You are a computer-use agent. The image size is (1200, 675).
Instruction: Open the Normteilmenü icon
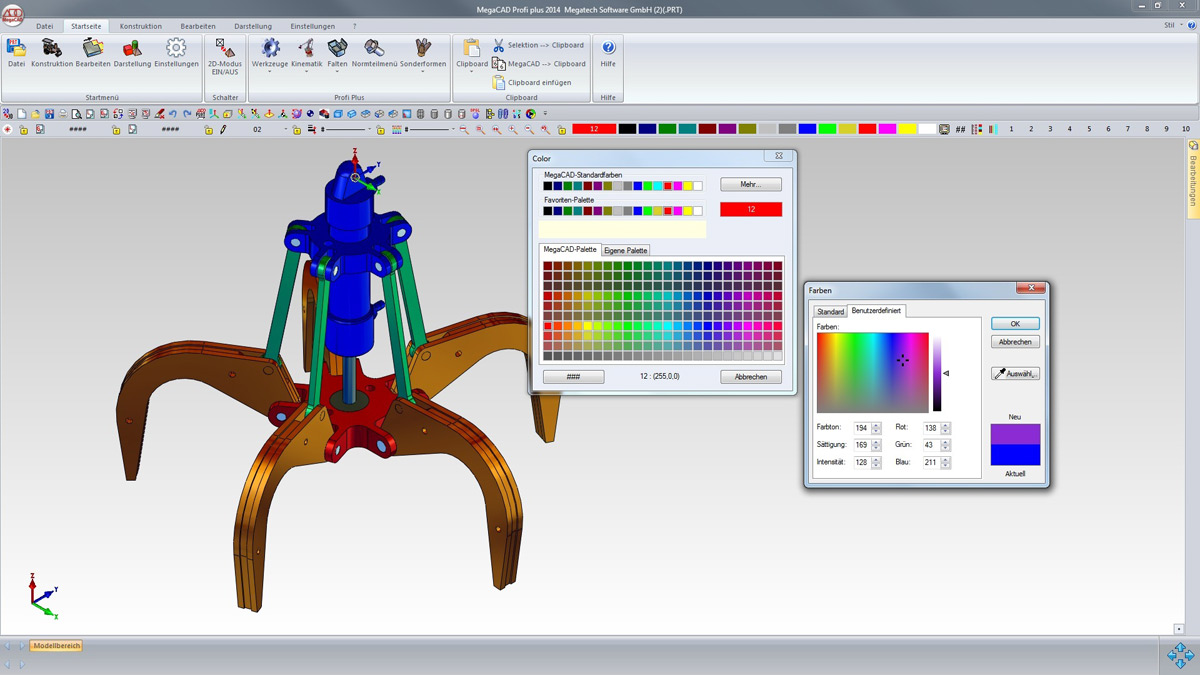[374, 48]
